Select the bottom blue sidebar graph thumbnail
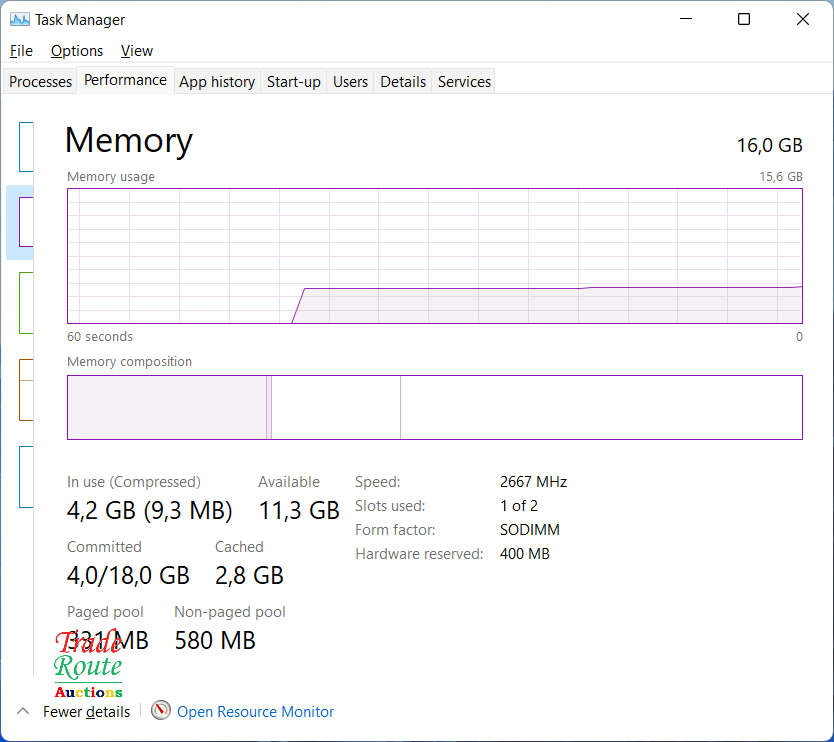This screenshot has height=742, width=834. coord(26,476)
